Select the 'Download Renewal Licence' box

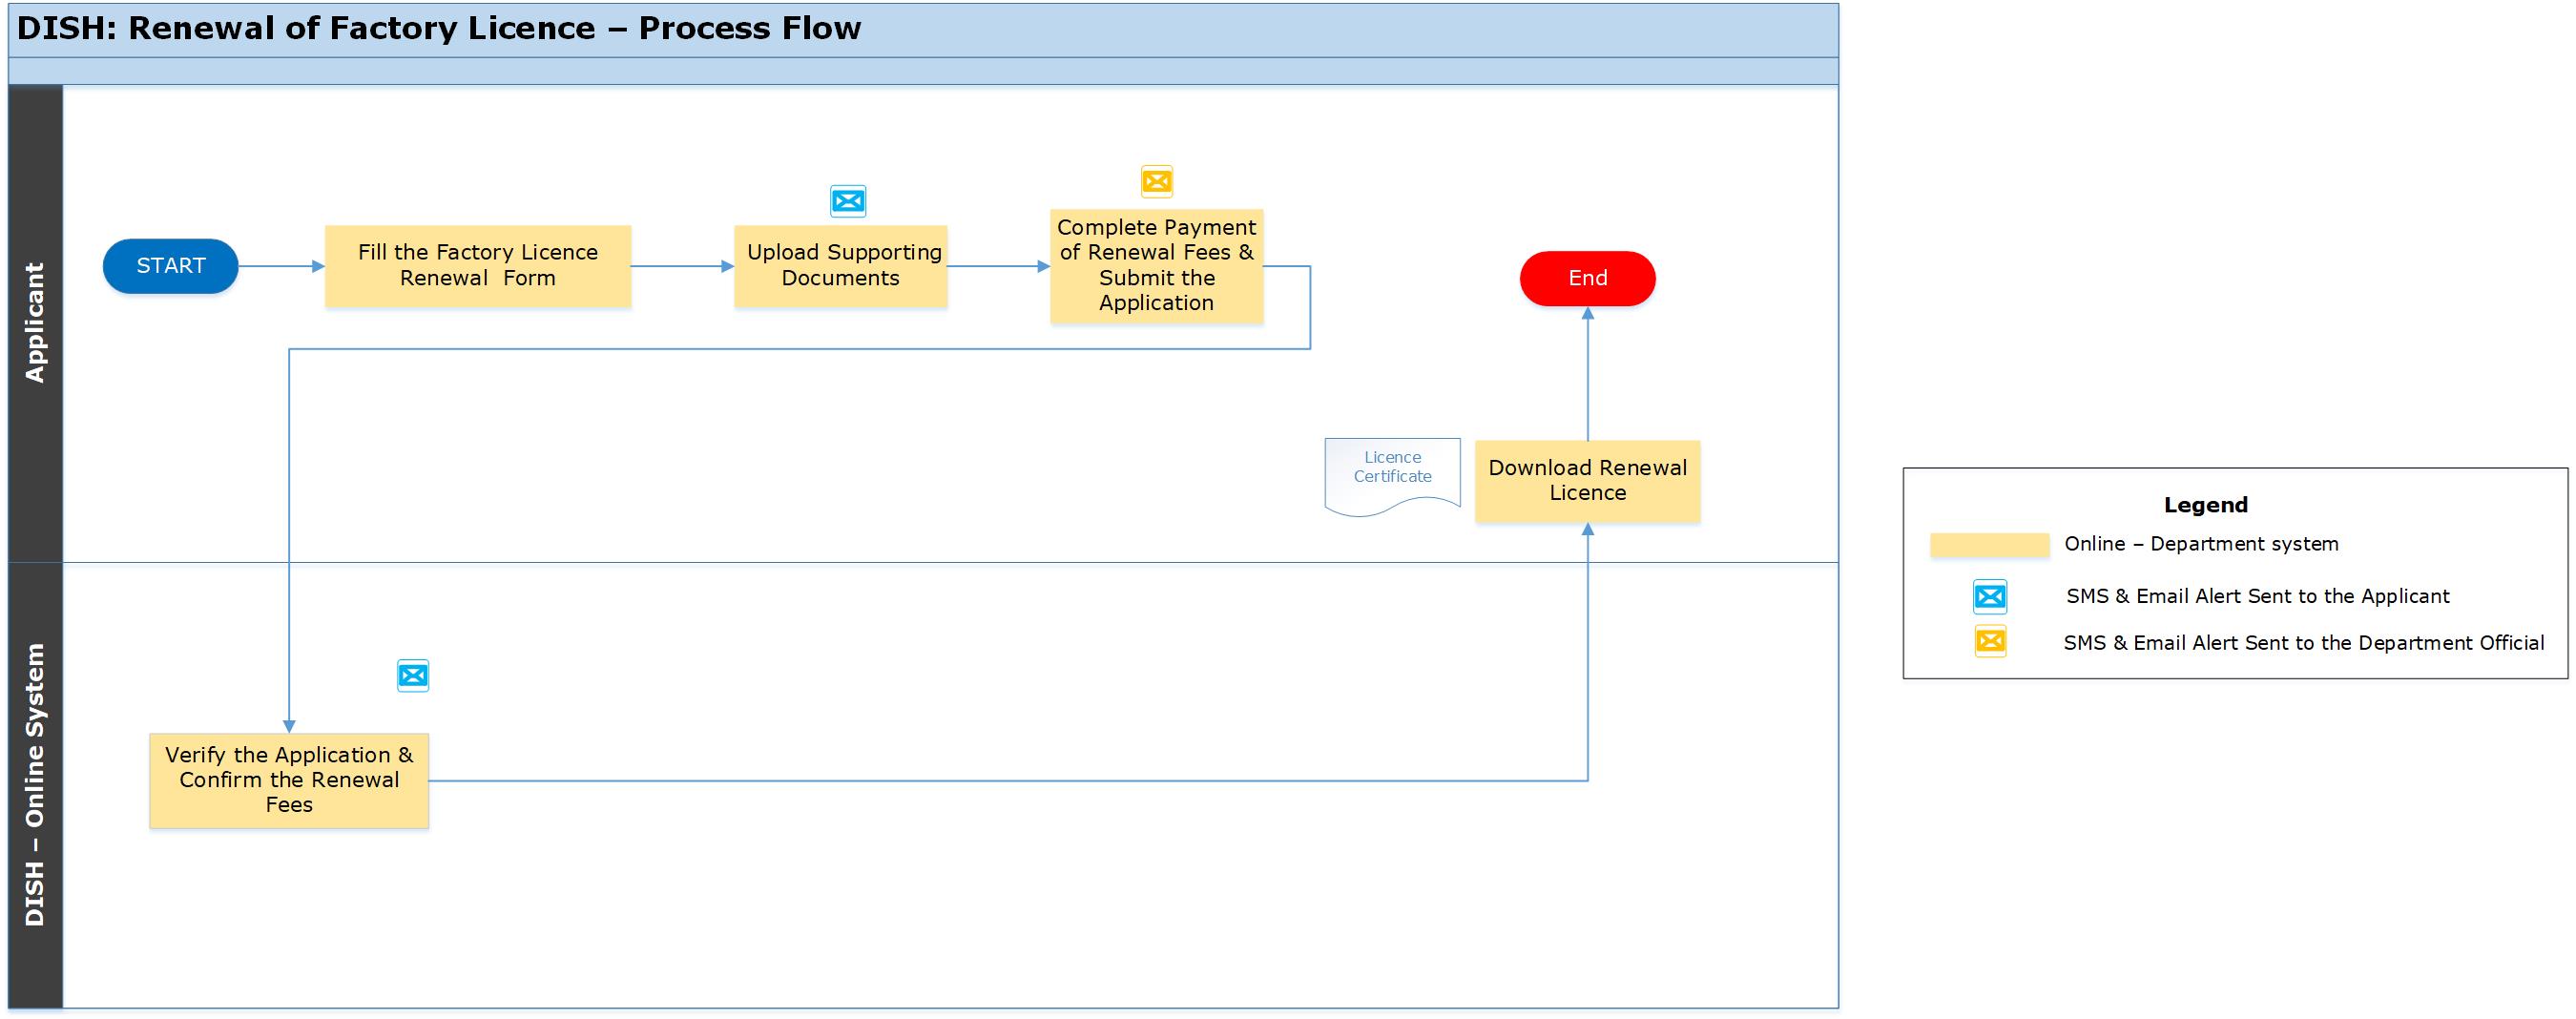[1588, 481]
